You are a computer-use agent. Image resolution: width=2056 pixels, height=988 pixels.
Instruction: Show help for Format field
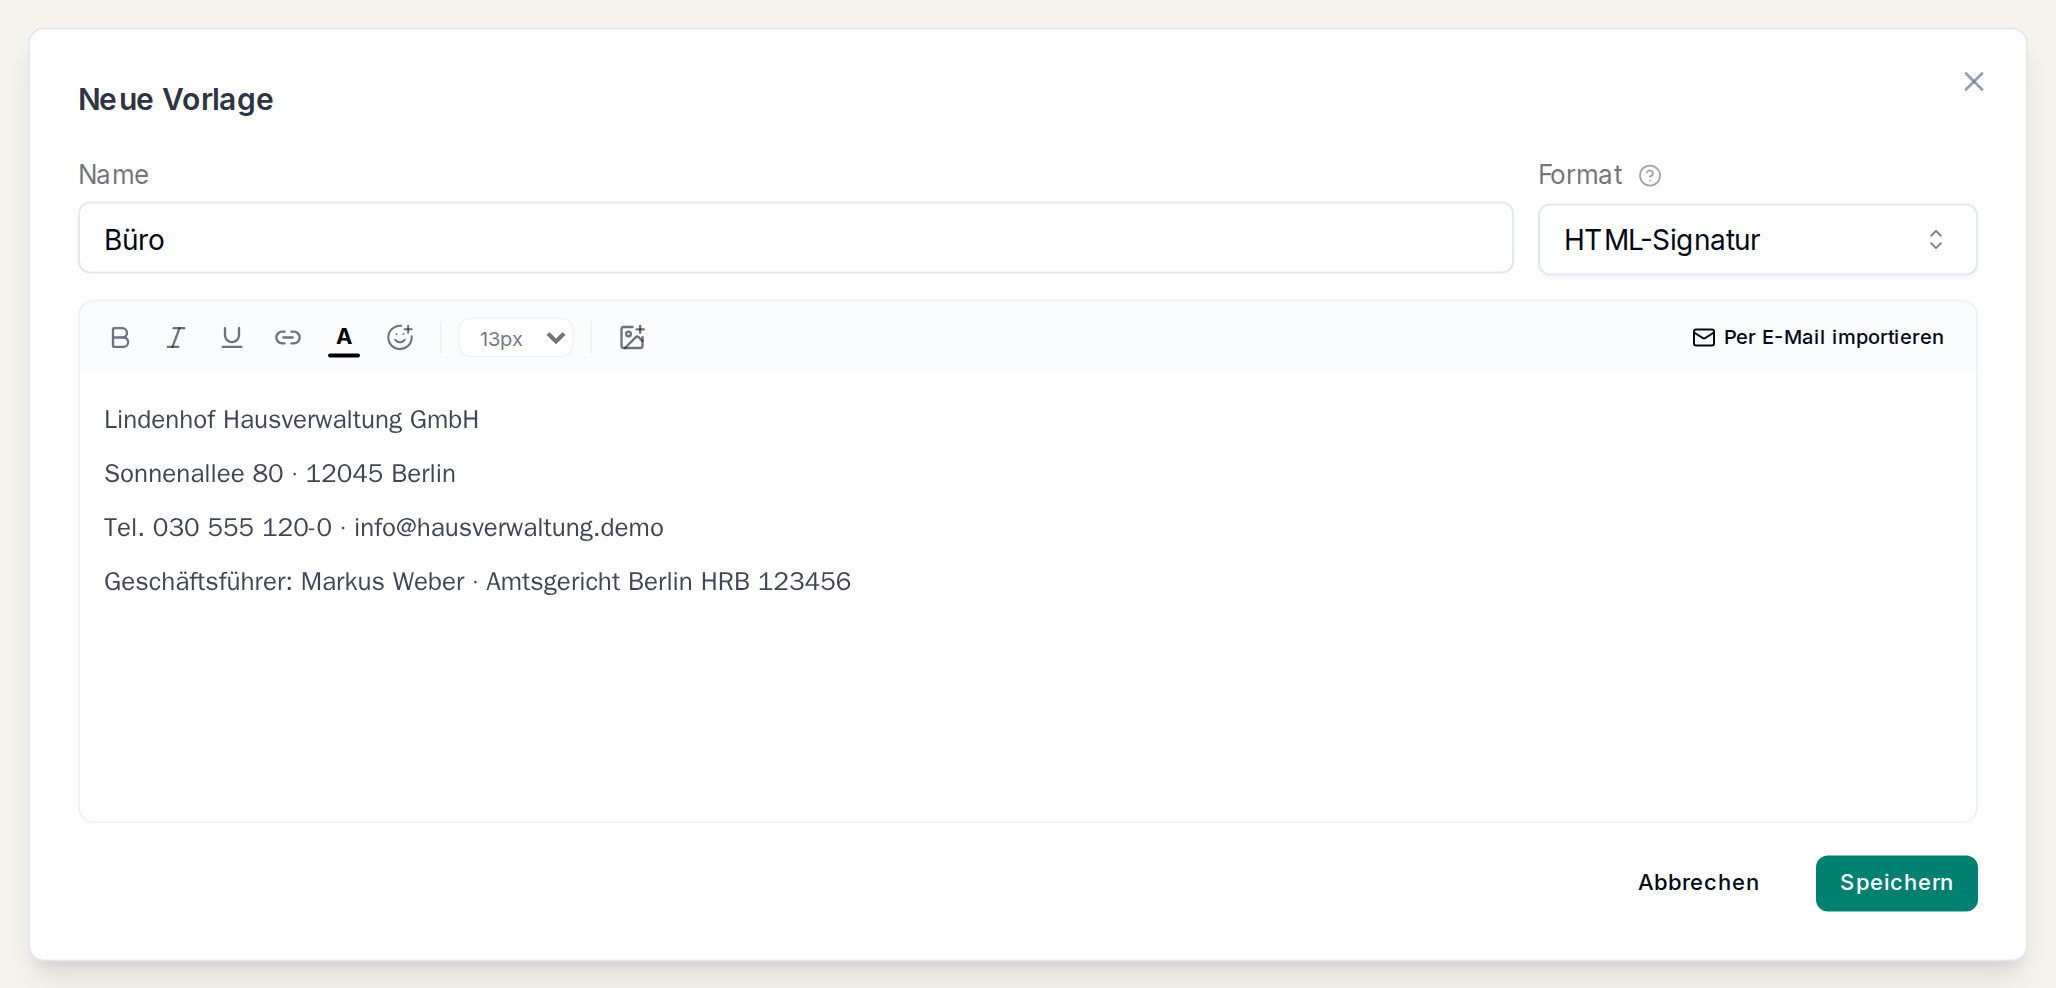point(1650,176)
